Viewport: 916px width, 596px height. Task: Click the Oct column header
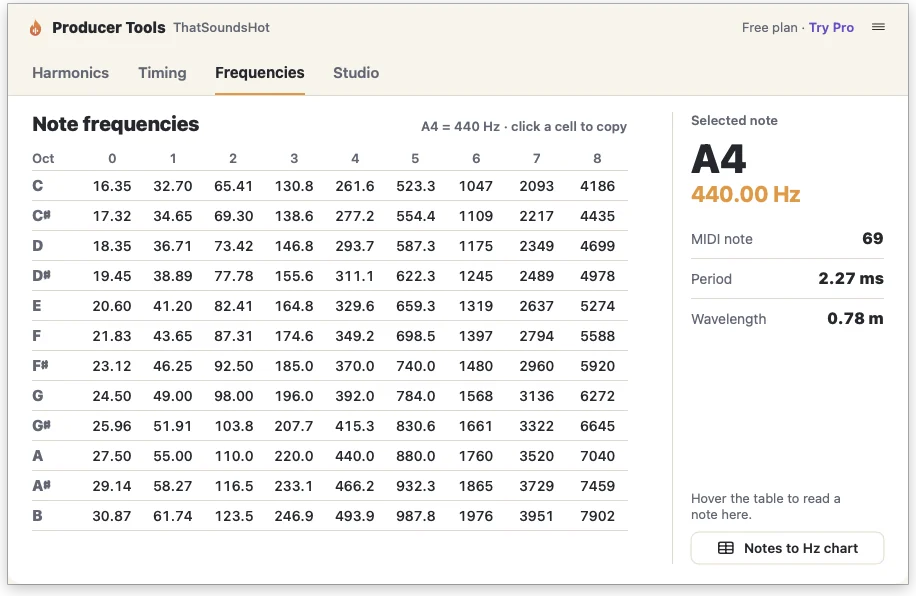tap(43, 158)
